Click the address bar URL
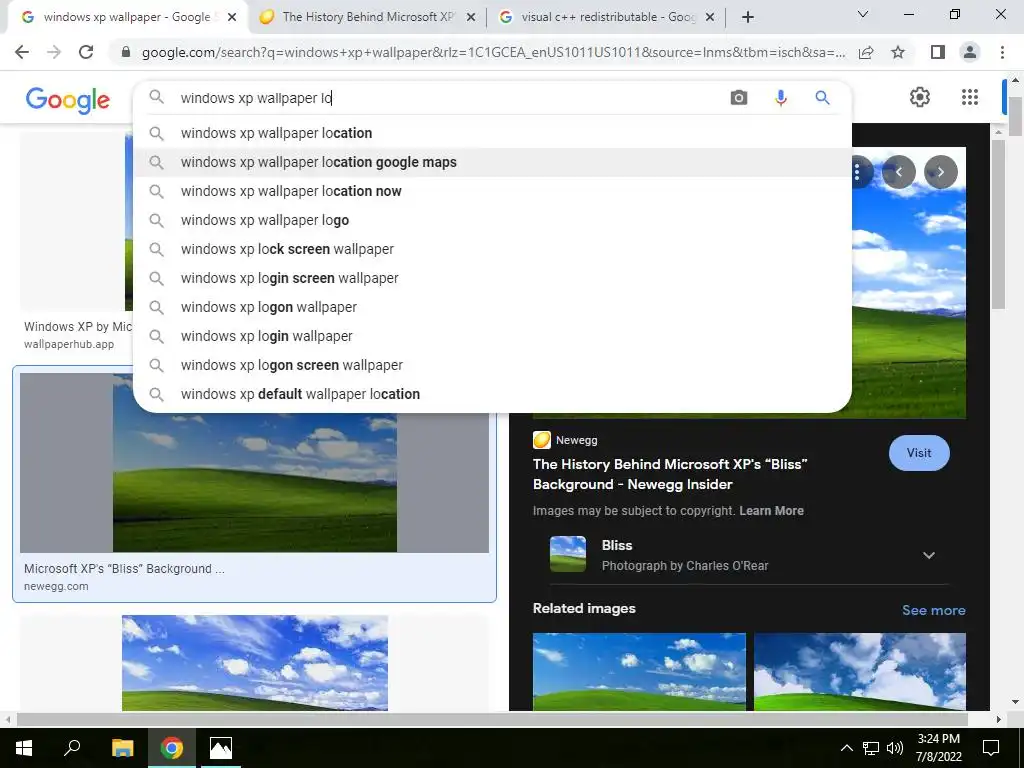The height and width of the screenshot is (768, 1024). [x=493, y=52]
